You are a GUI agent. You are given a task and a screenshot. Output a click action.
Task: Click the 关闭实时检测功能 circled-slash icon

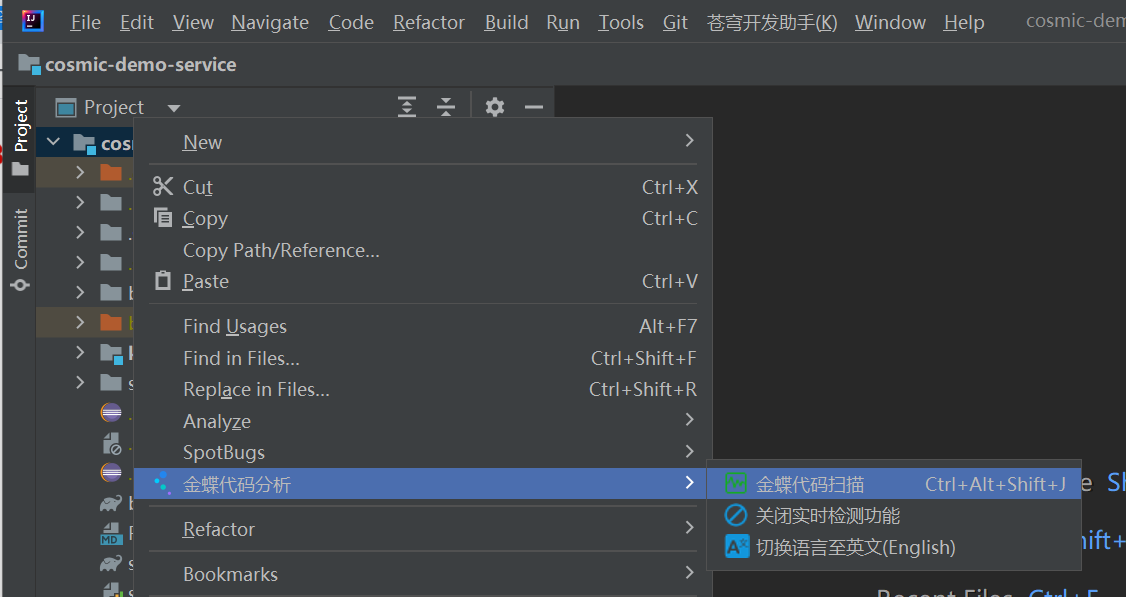point(736,514)
